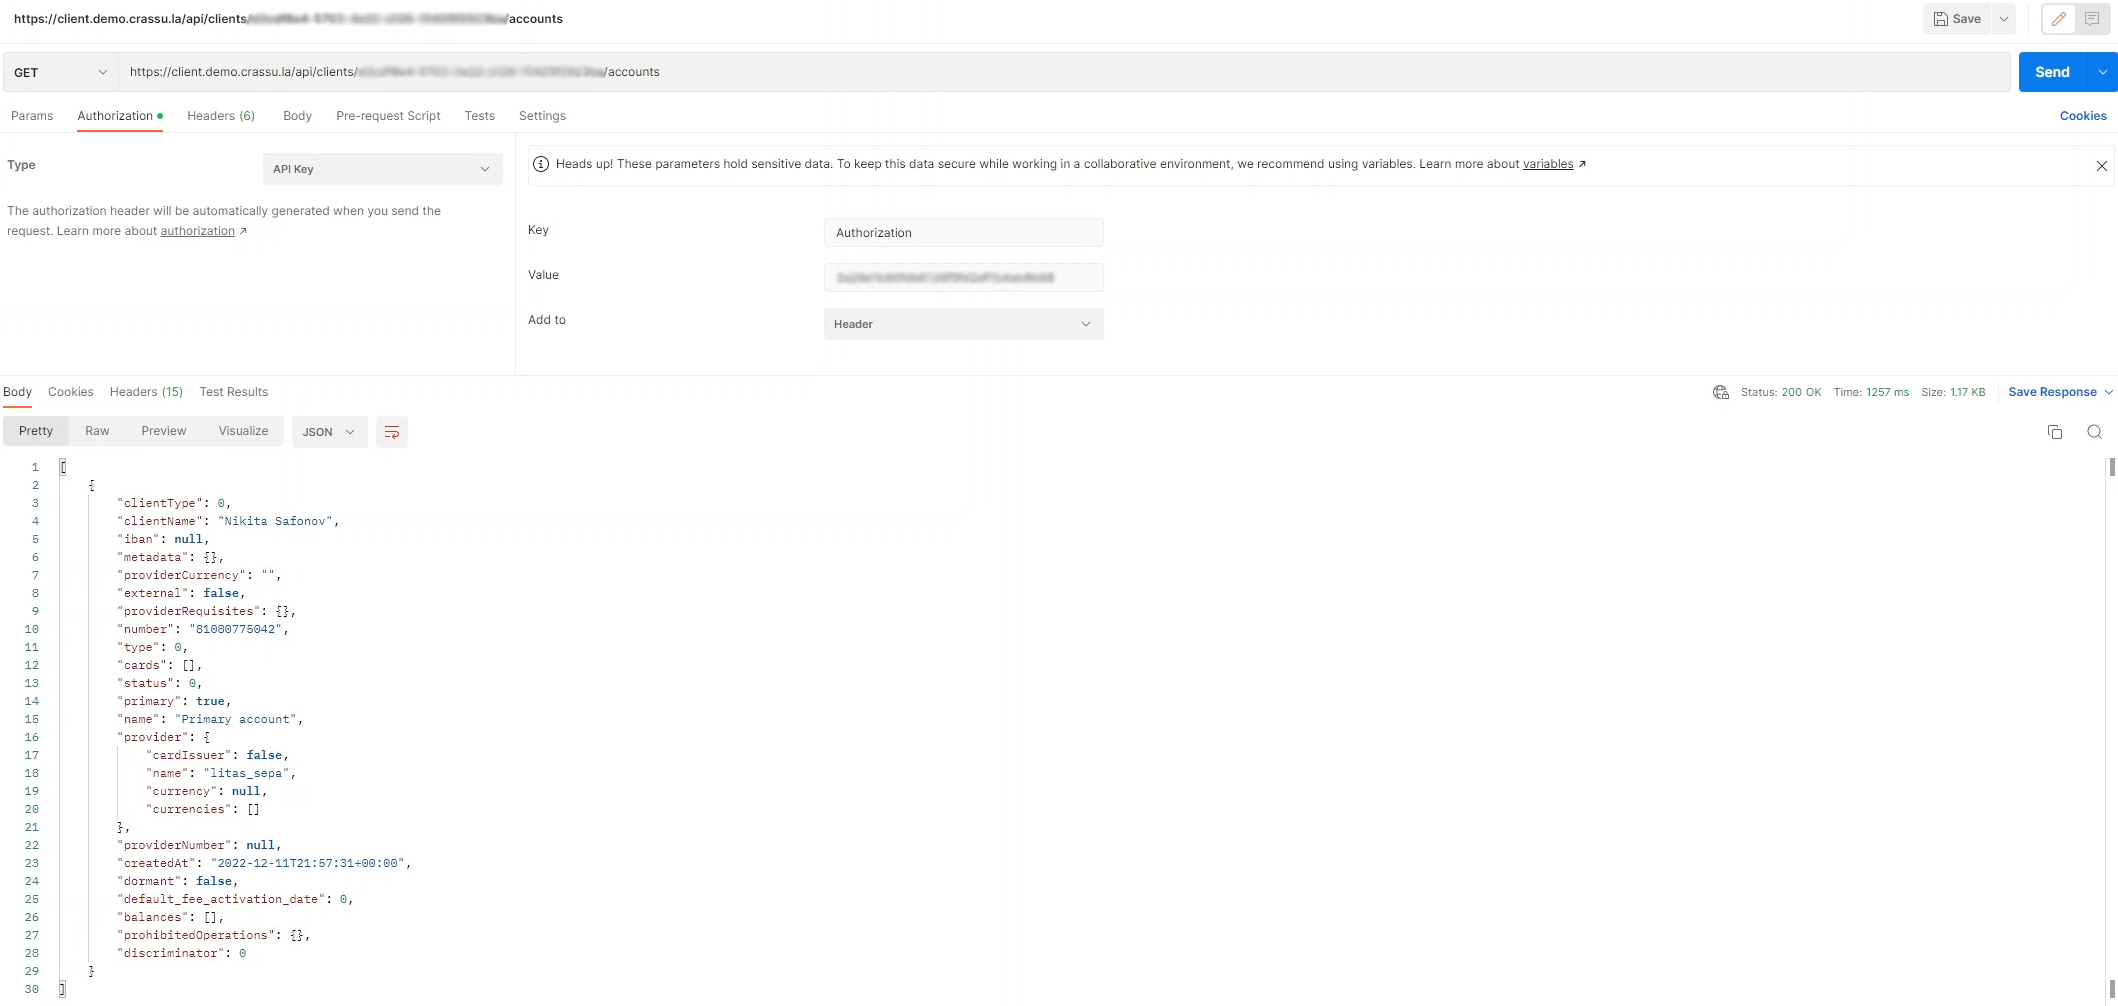Open the Cookies link

[2082, 116]
